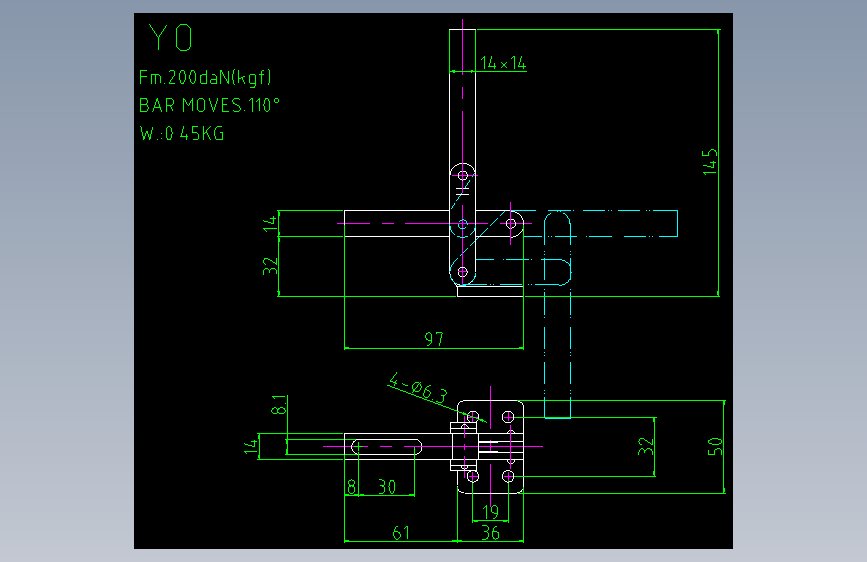867x562 pixels.
Task: Select the "W.:0.45KG" weight text
Action: (182, 133)
